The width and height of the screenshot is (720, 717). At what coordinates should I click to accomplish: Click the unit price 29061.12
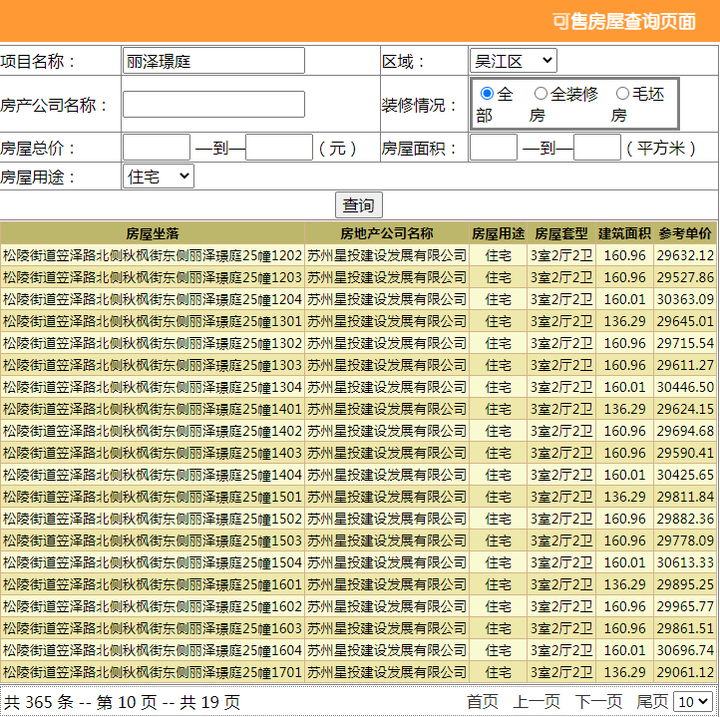coord(685,672)
